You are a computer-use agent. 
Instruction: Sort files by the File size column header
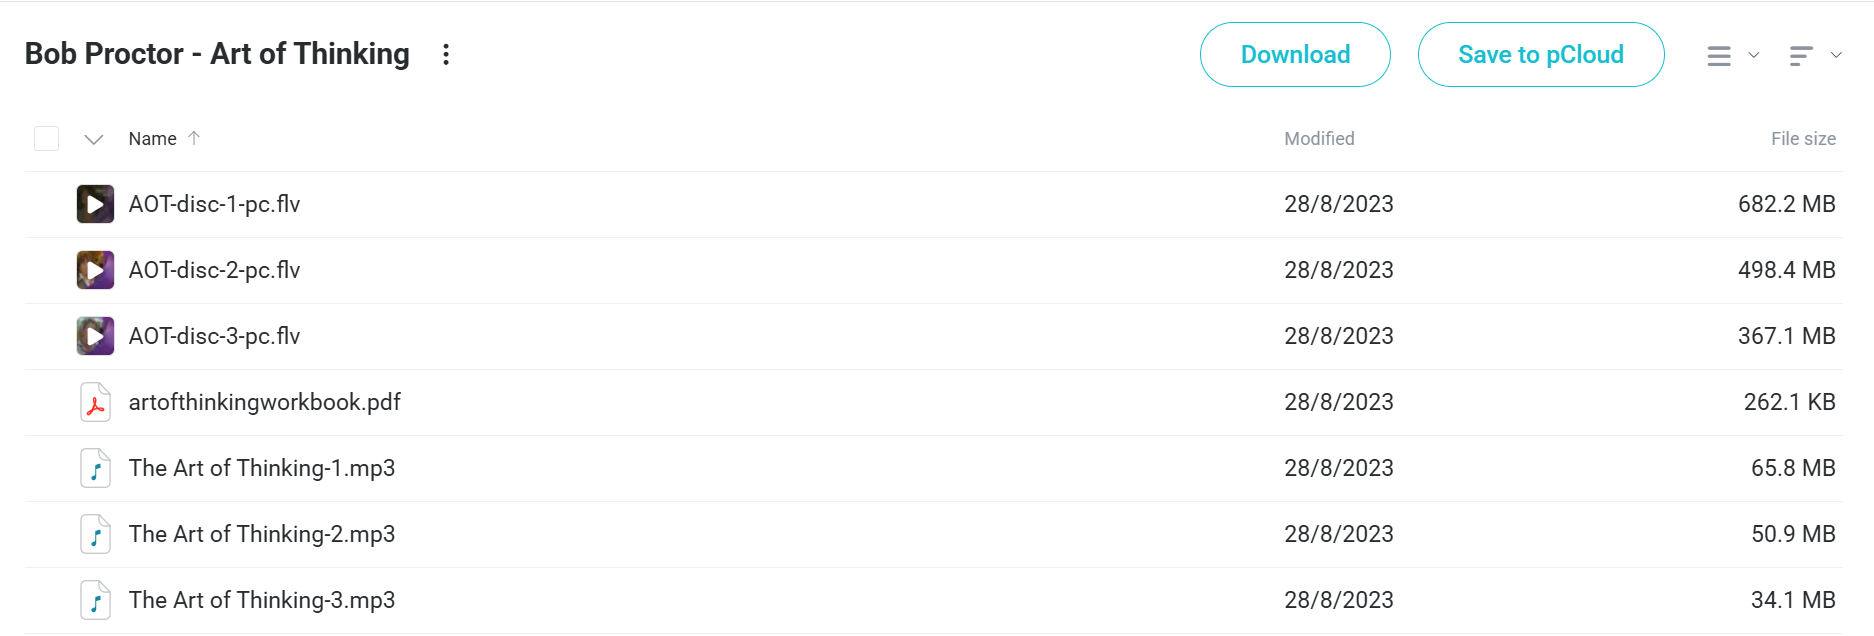(1803, 139)
